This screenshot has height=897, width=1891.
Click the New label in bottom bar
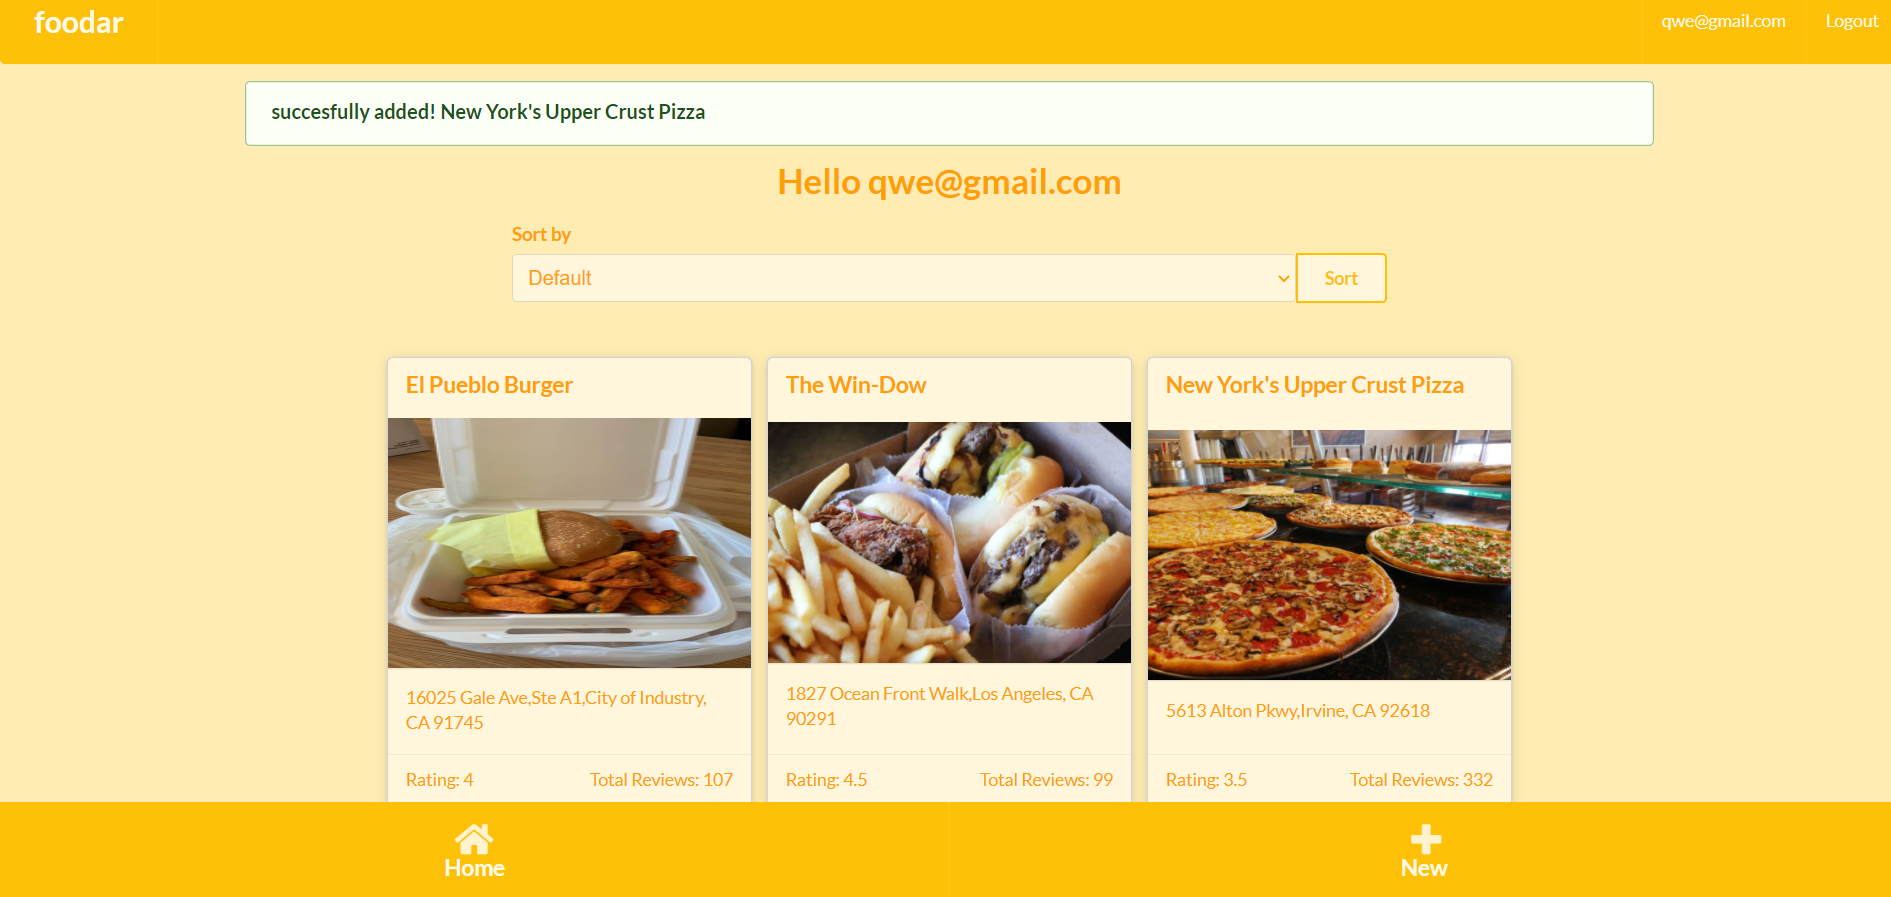(1424, 868)
